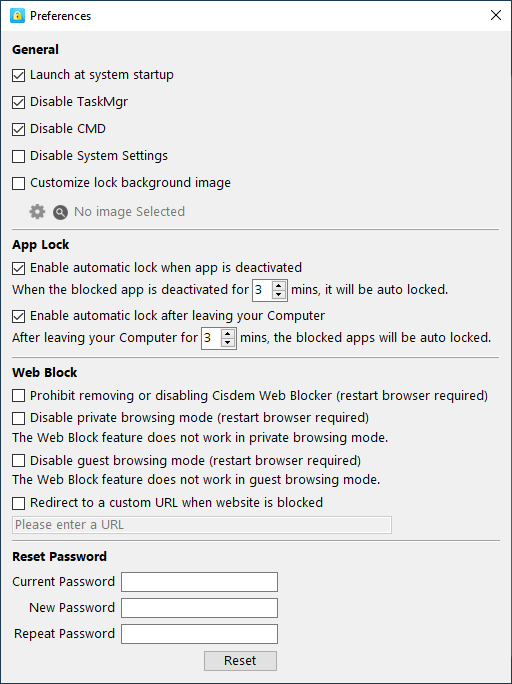Click the padlock app icon in title bar
Image resolution: width=512 pixels, height=684 pixels.
(x=17, y=16)
